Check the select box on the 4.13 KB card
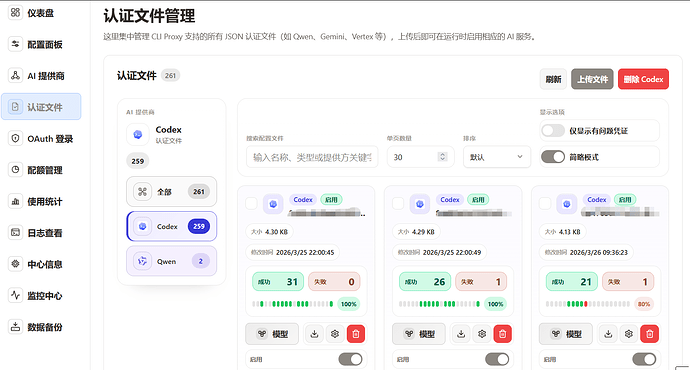Screen dimensions: 690x370 point(545,203)
